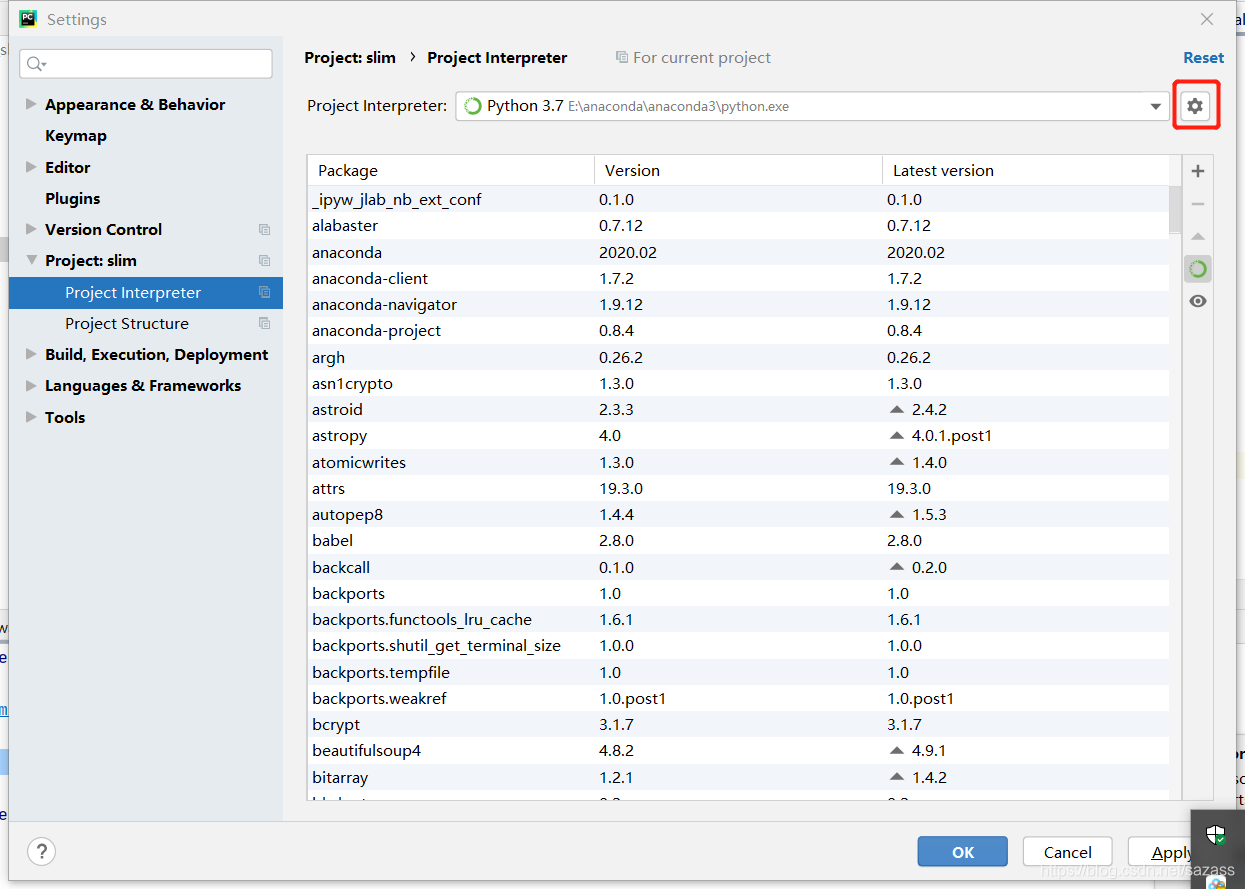Screen dimensions: 1245x889
Task: Click the PyCharm logo in title bar
Action: [28, 19]
